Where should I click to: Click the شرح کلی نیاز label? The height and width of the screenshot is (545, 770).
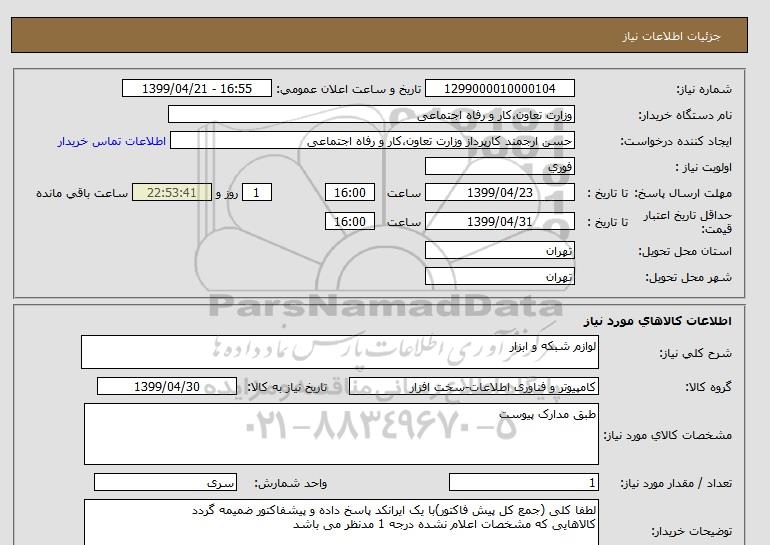coord(695,353)
